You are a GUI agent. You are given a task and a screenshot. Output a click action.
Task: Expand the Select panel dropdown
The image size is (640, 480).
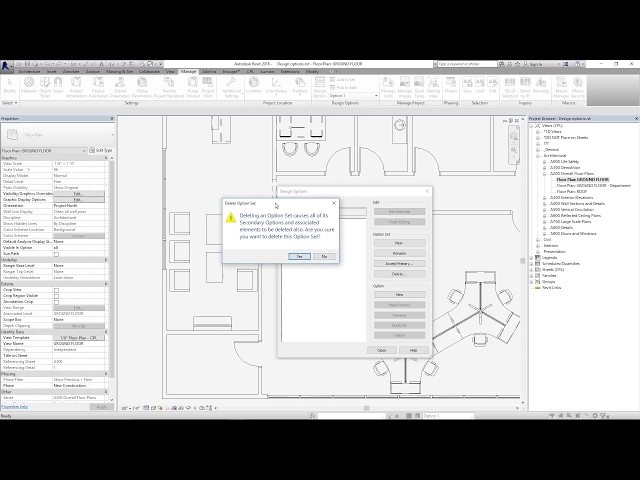10,103
